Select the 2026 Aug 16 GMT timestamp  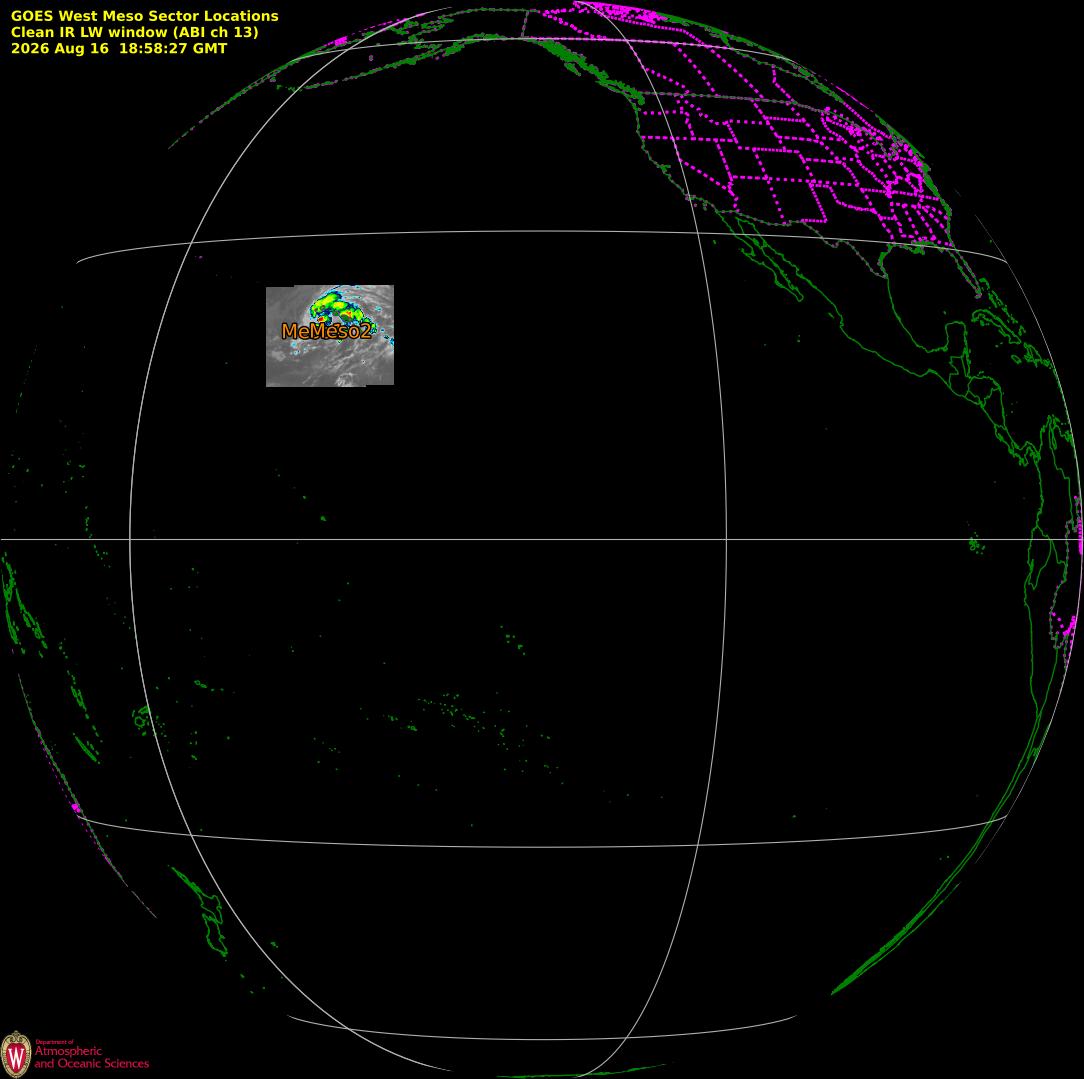[119, 48]
